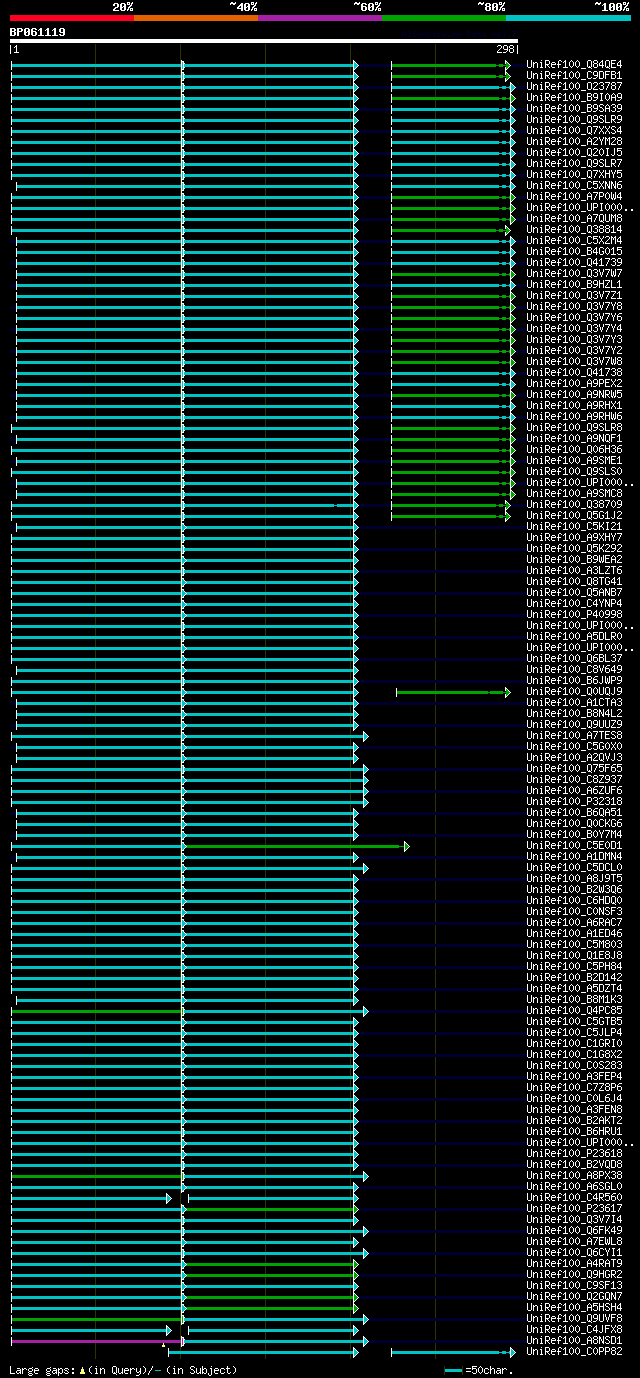Select the UniRef100_Q06H36 label
640x1378 pixels.
(574, 449)
